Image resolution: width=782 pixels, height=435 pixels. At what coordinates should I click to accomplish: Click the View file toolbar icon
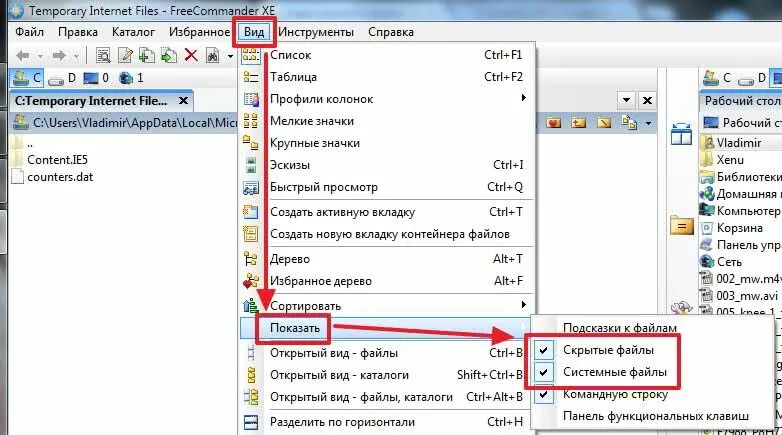pyautogui.click(x=103, y=55)
